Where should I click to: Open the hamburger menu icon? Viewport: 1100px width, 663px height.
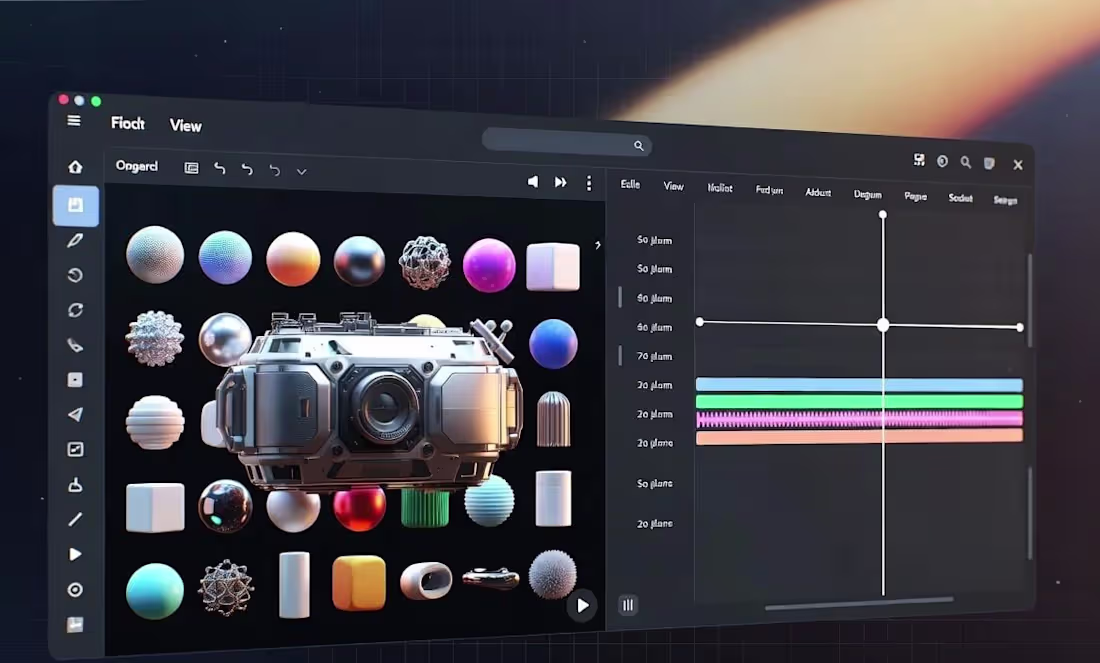tap(74, 121)
